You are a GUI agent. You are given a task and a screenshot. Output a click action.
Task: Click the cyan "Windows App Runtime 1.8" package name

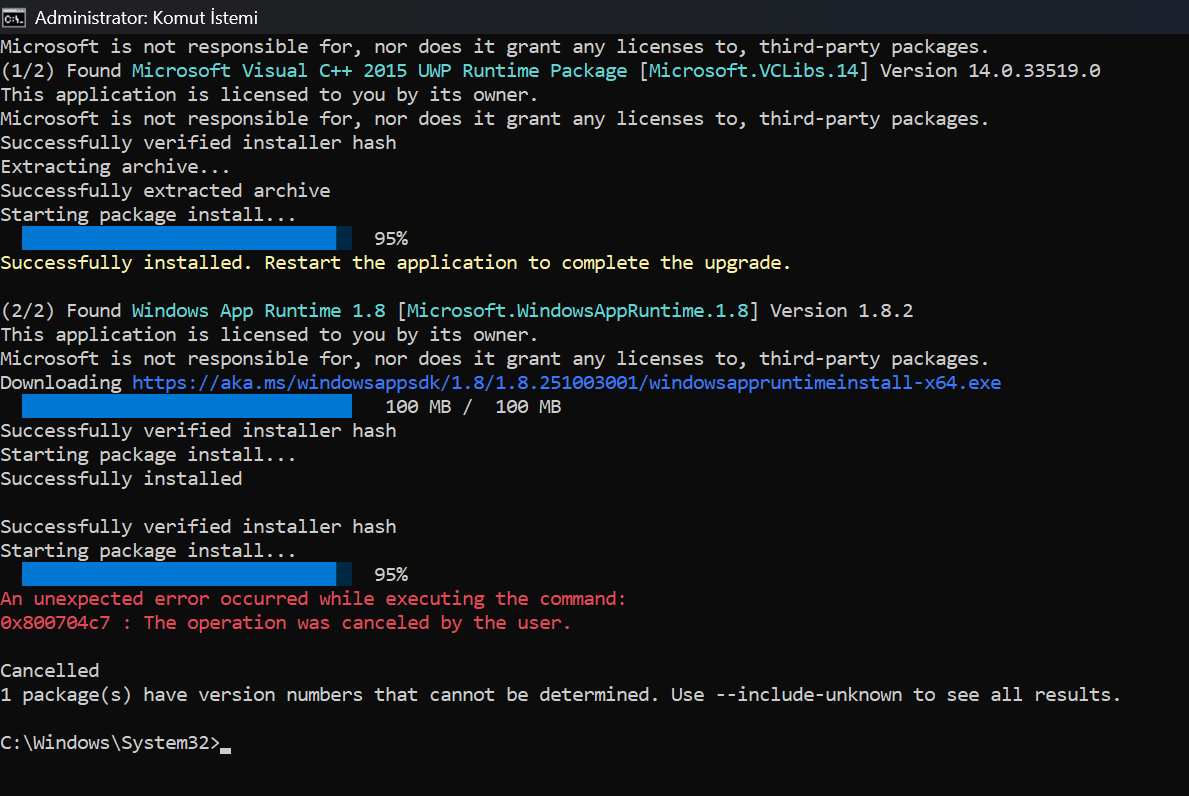click(x=258, y=311)
